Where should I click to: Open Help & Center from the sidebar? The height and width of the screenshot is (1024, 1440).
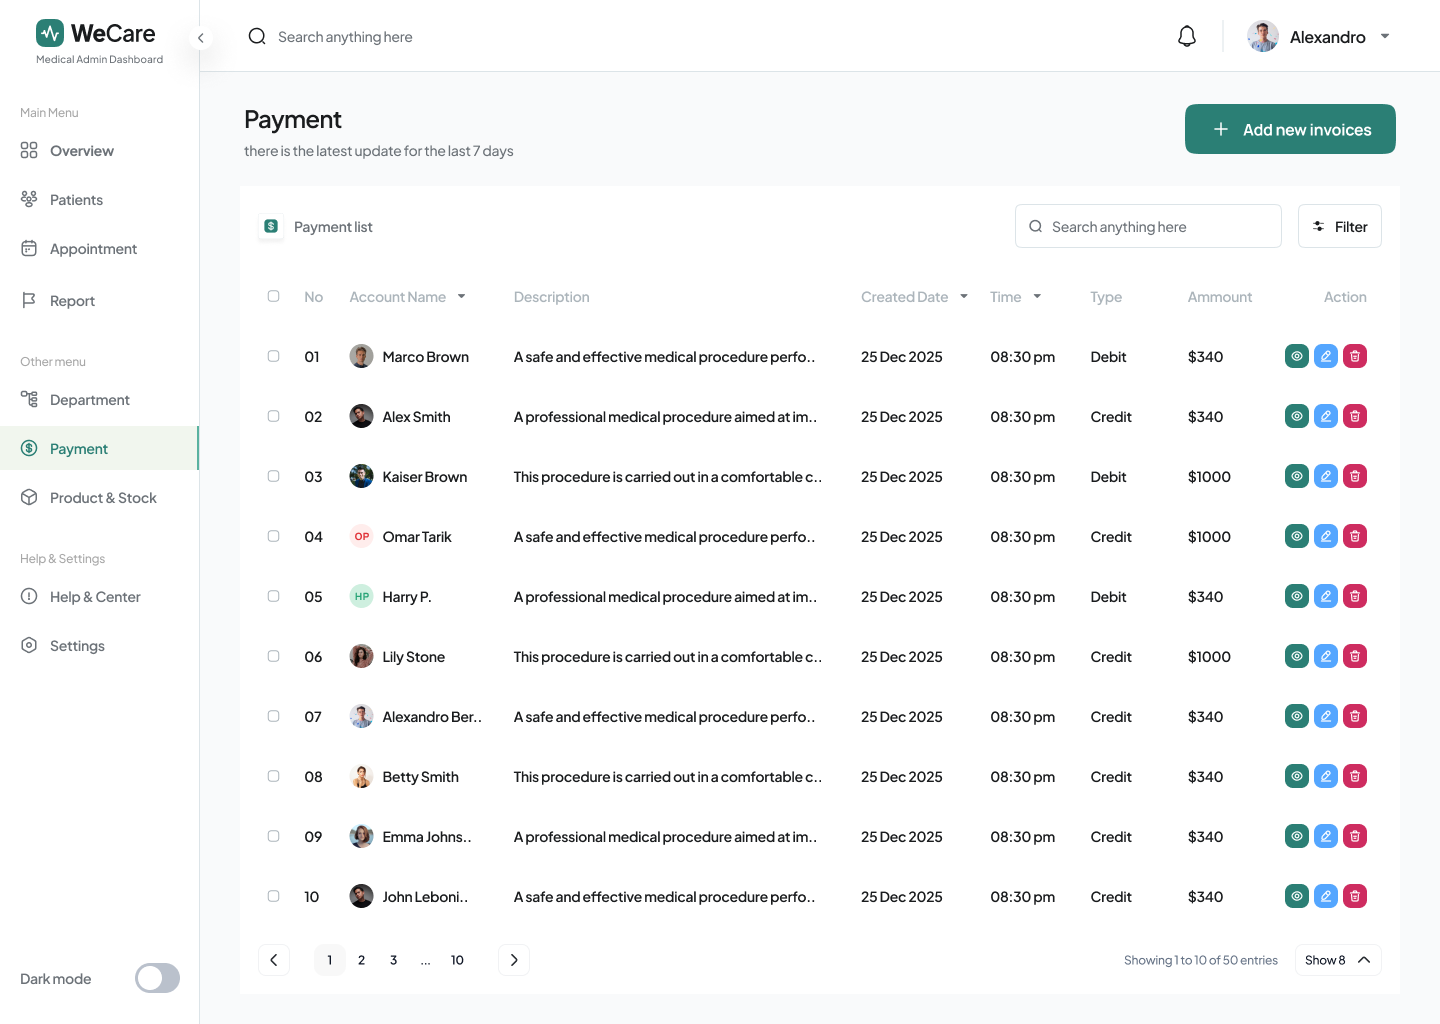95,596
